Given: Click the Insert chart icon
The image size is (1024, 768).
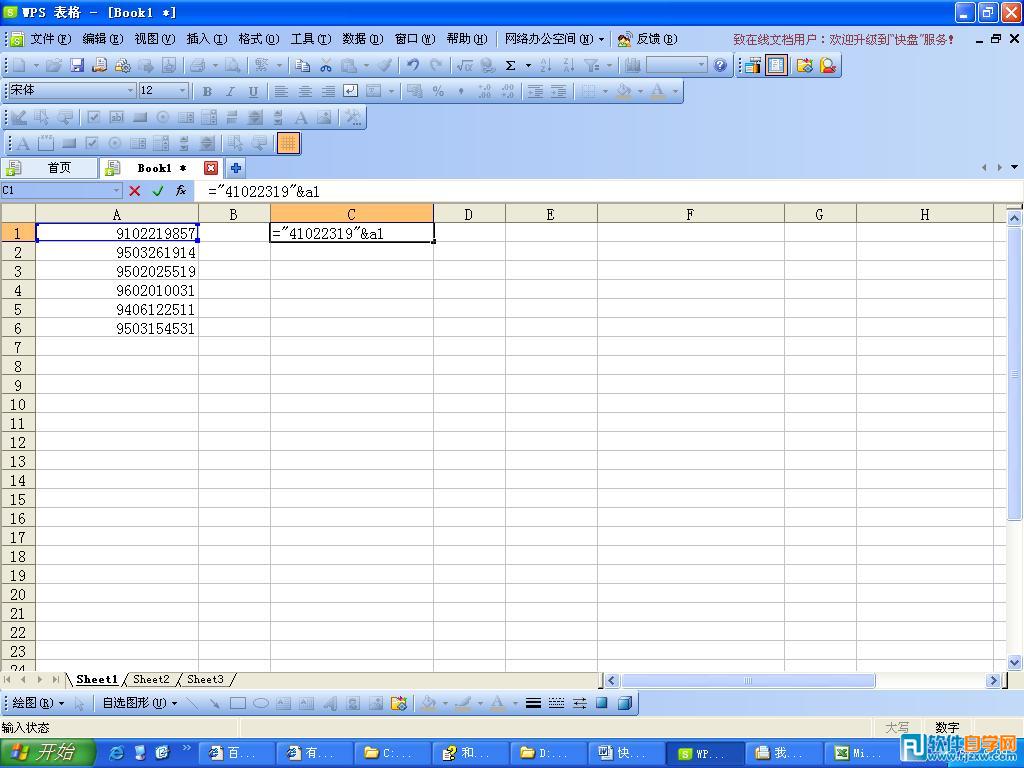Looking at the screenshot, I should (632, 65).
